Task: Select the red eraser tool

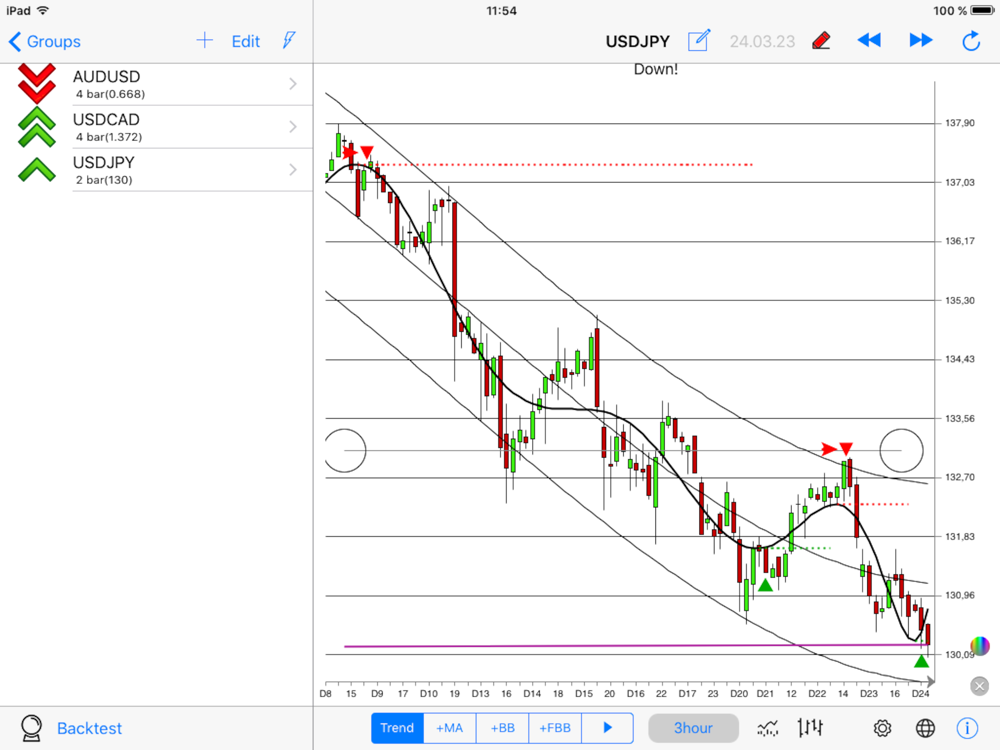Action: coord(821,41)
